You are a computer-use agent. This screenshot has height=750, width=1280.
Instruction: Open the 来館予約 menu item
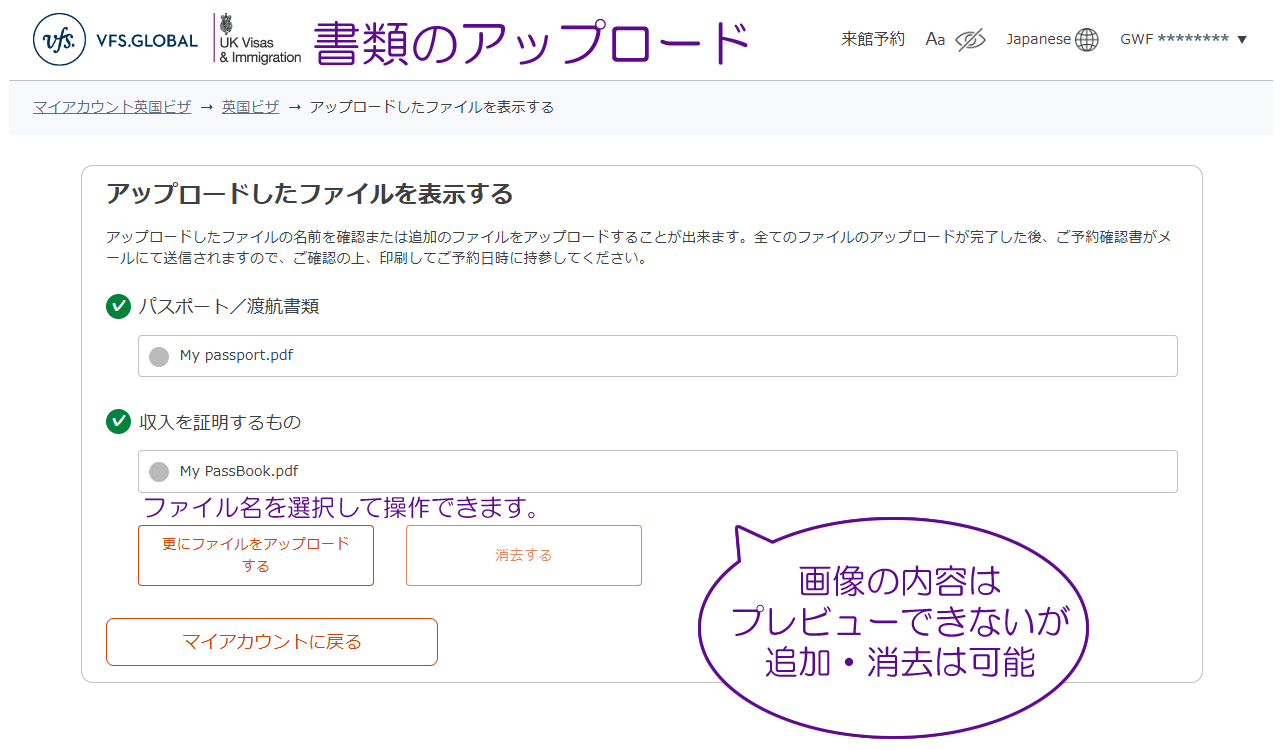click(x=872, y=39)
